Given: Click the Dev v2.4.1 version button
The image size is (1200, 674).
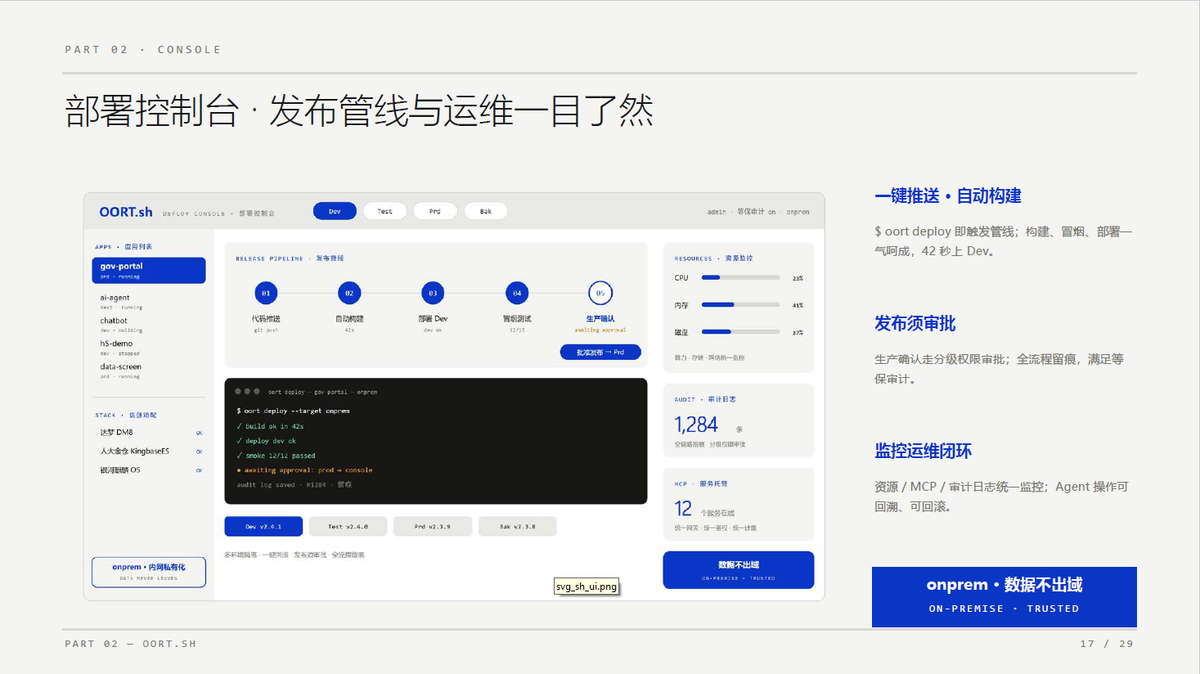Looking at the screenshot, I should 264,526.
